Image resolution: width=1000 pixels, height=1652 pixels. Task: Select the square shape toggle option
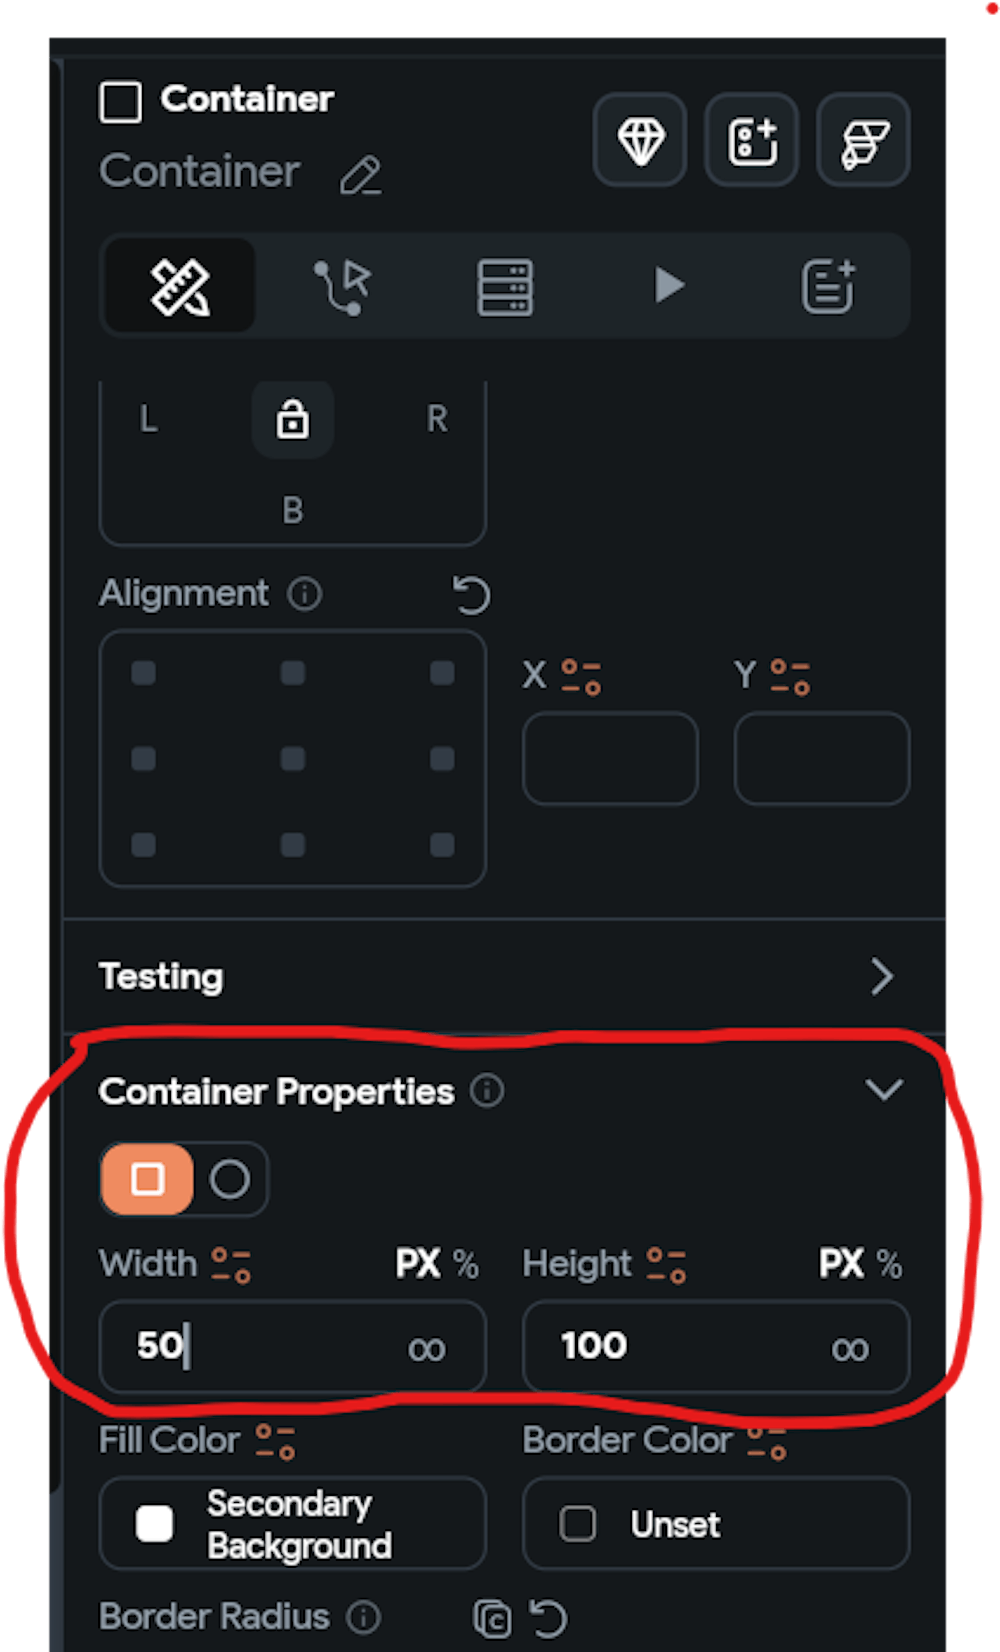pyautogui.click(x=146, y=1180)
